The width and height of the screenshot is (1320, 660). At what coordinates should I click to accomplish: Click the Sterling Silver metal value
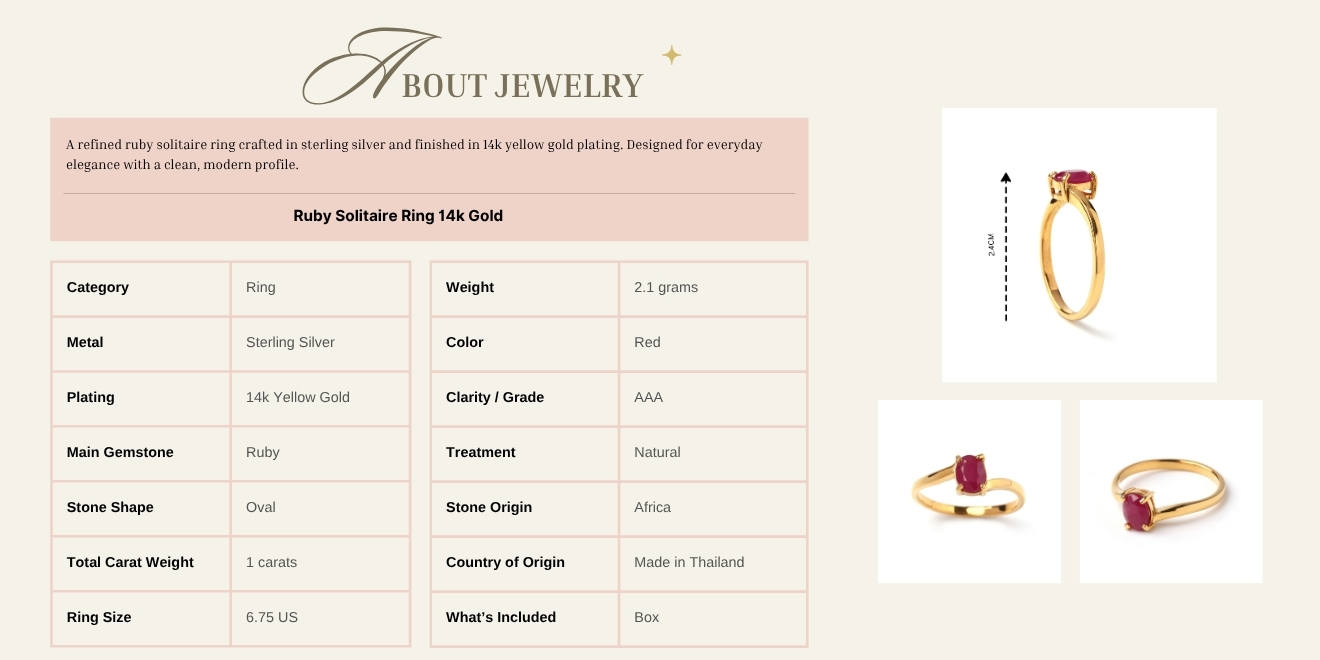290,342
